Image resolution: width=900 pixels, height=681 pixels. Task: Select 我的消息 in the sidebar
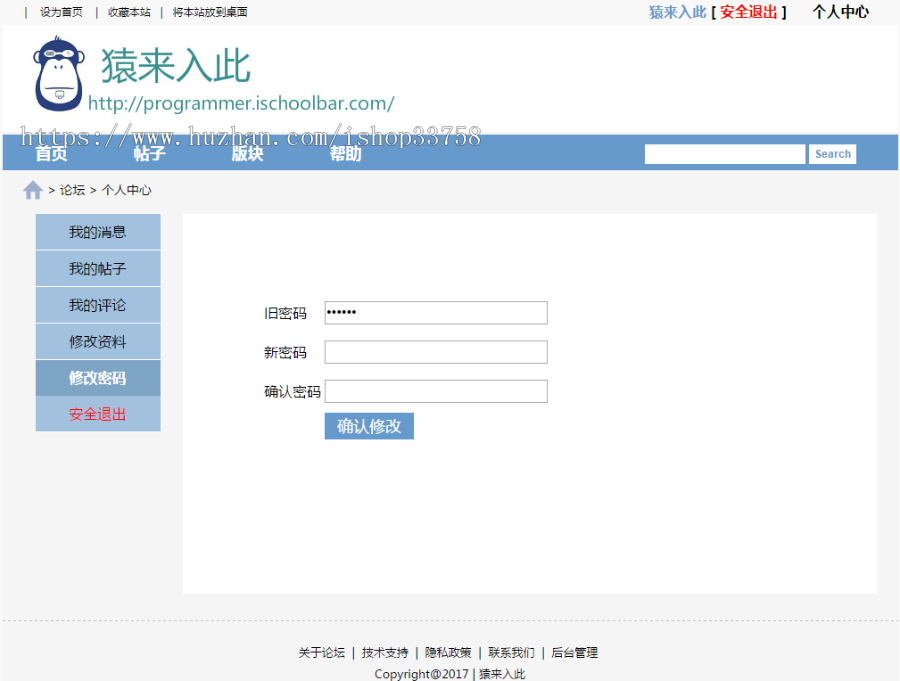tap(97, 231)
